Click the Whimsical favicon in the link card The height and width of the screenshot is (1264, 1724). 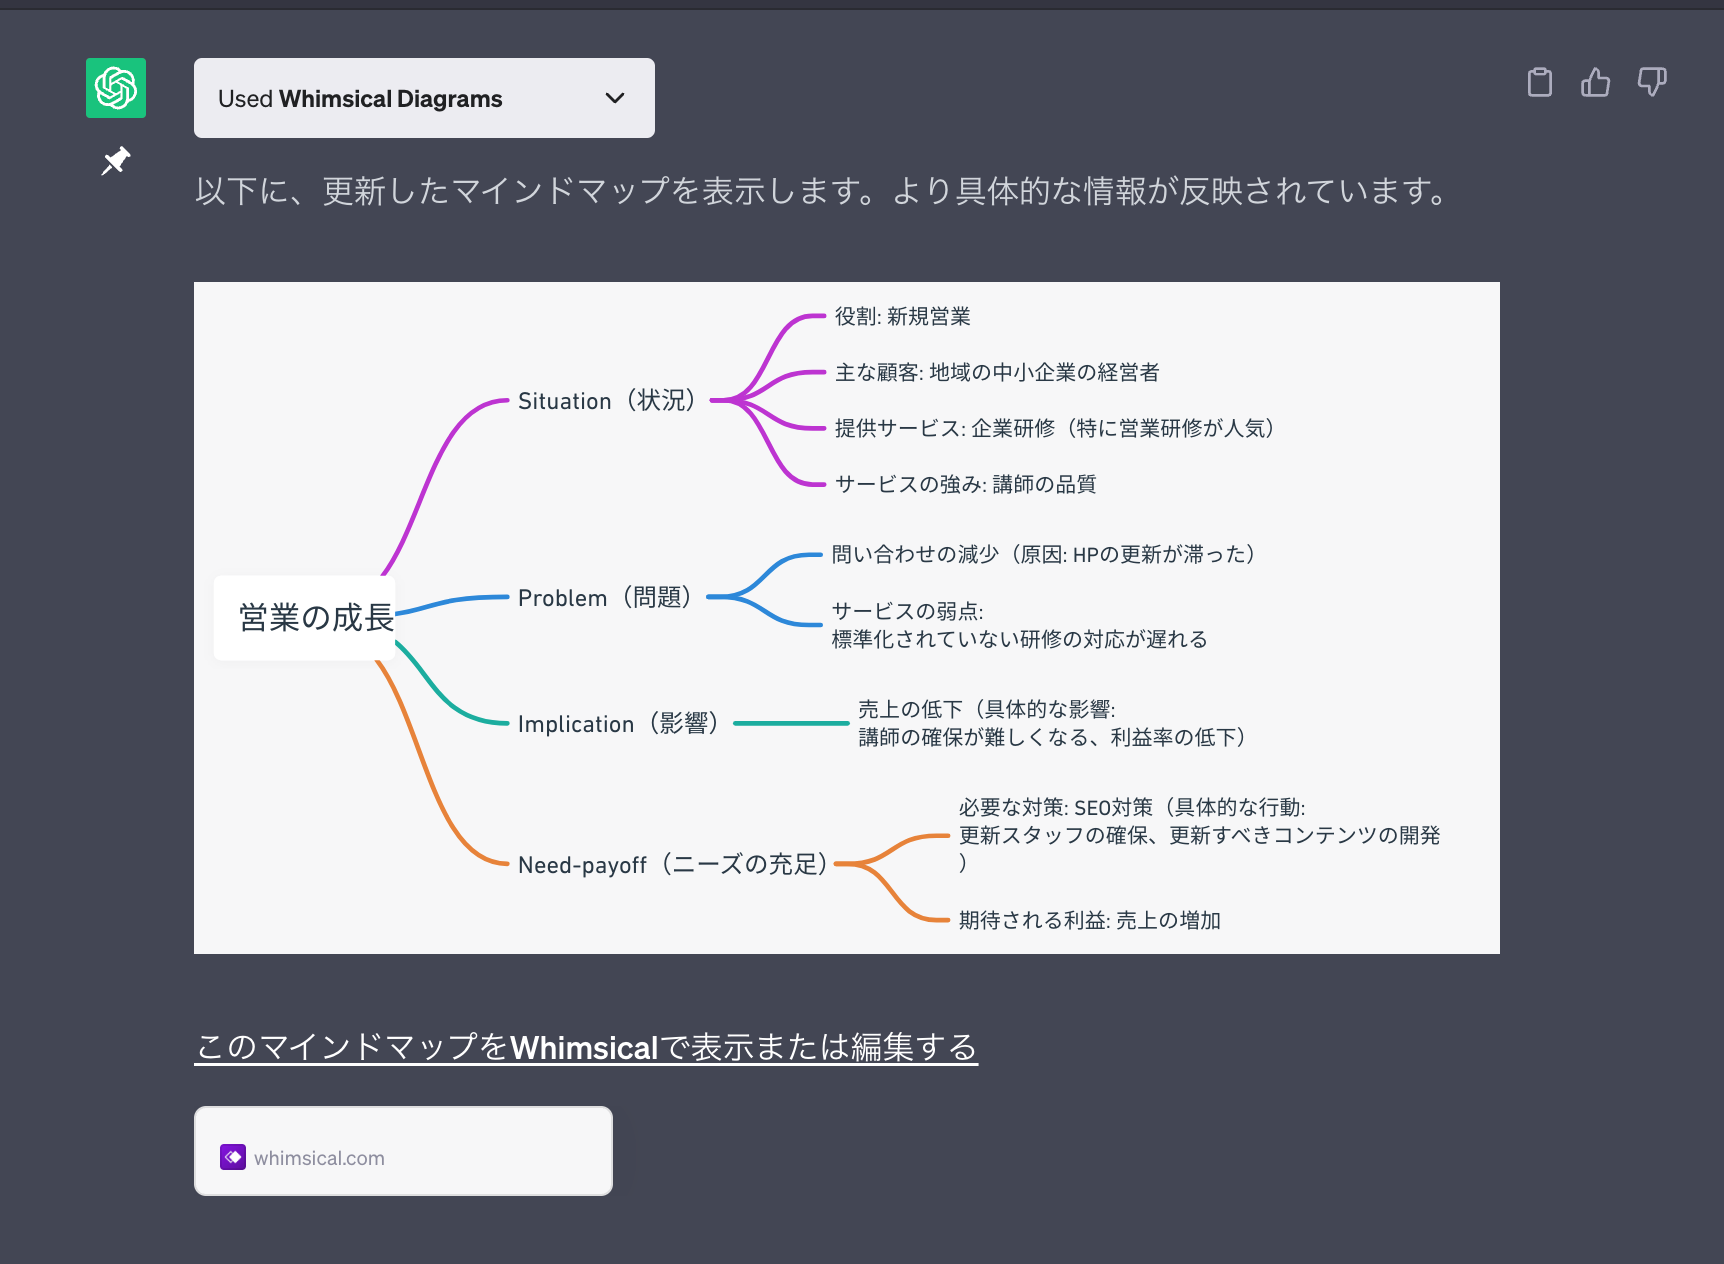[233, 1157]
